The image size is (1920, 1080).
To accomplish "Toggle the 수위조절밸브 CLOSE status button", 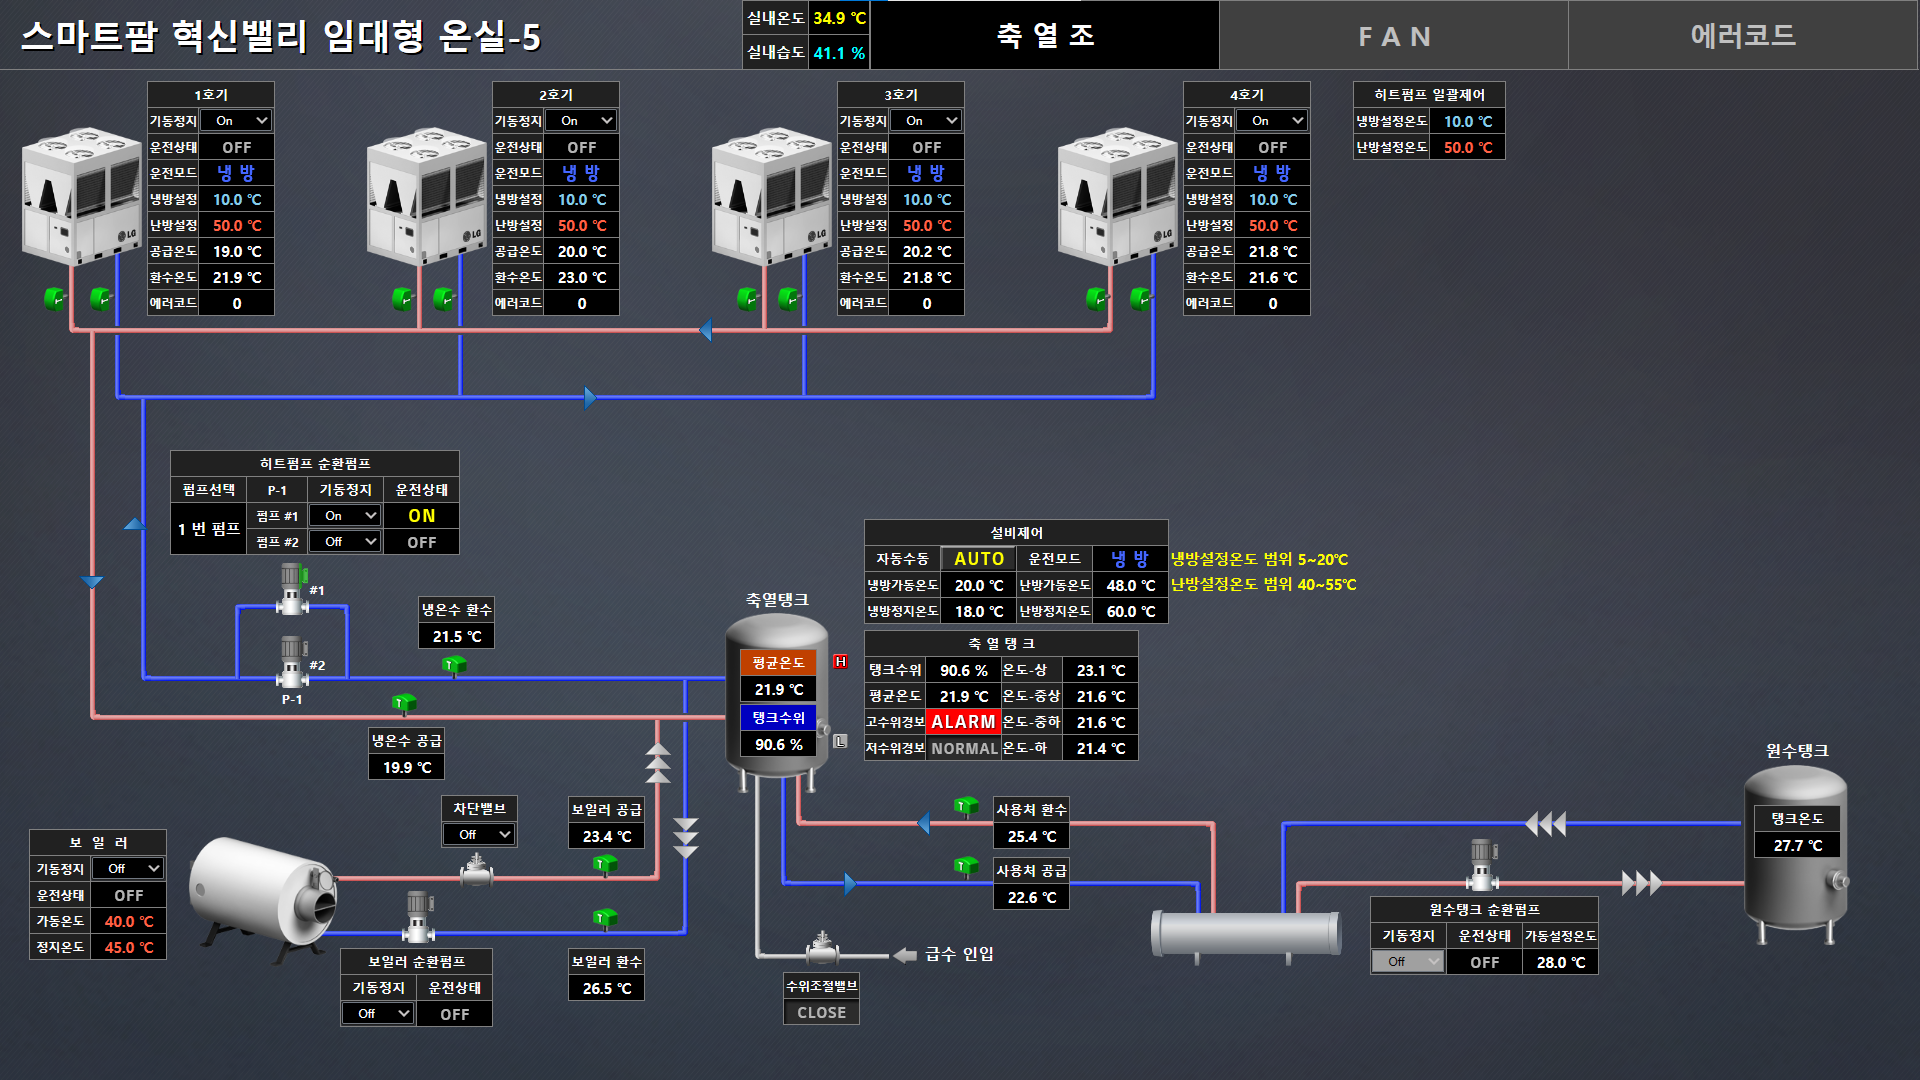I will click(821, 1012).
